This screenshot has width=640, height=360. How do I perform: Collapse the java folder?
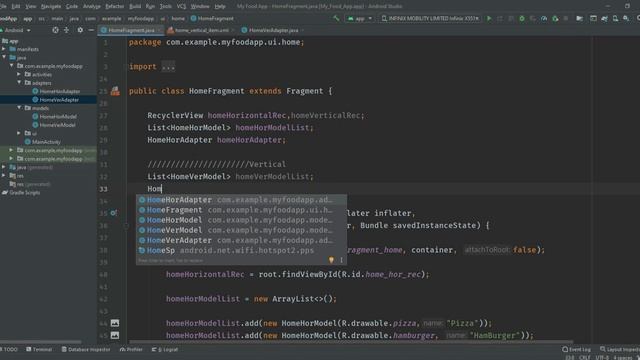(x=4, y=58)
